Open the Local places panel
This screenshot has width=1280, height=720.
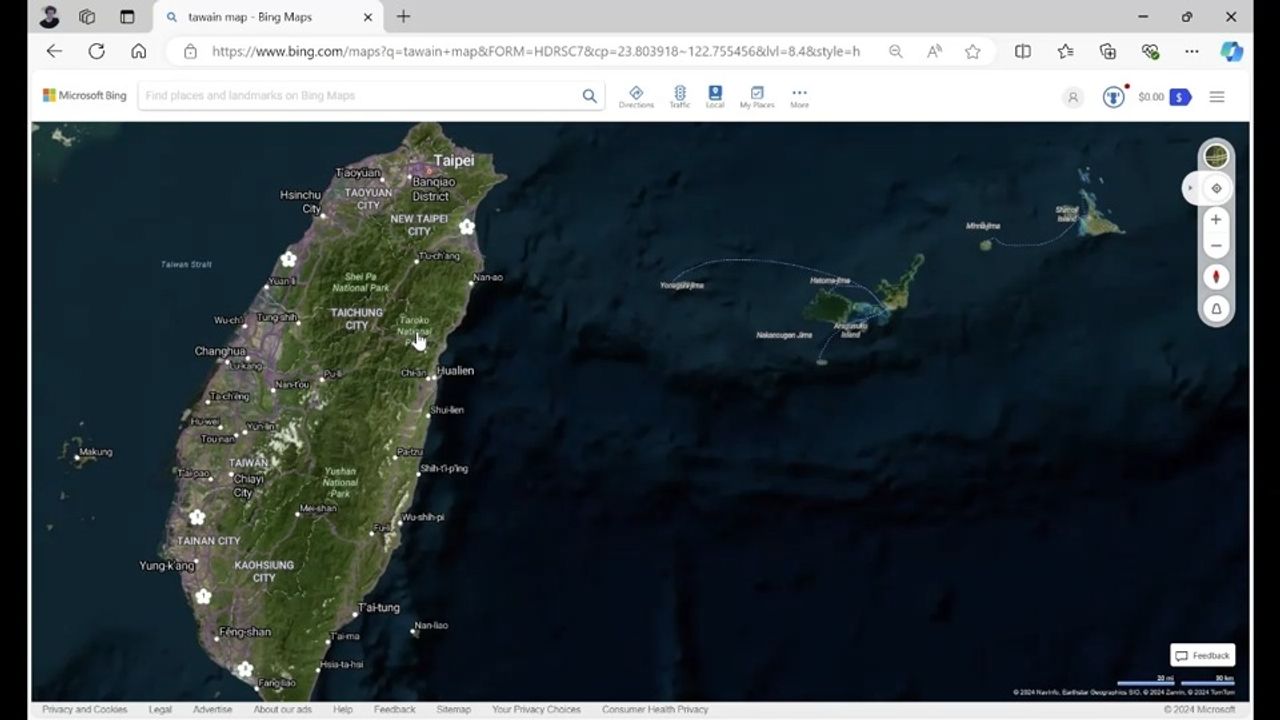pos(715,96)
